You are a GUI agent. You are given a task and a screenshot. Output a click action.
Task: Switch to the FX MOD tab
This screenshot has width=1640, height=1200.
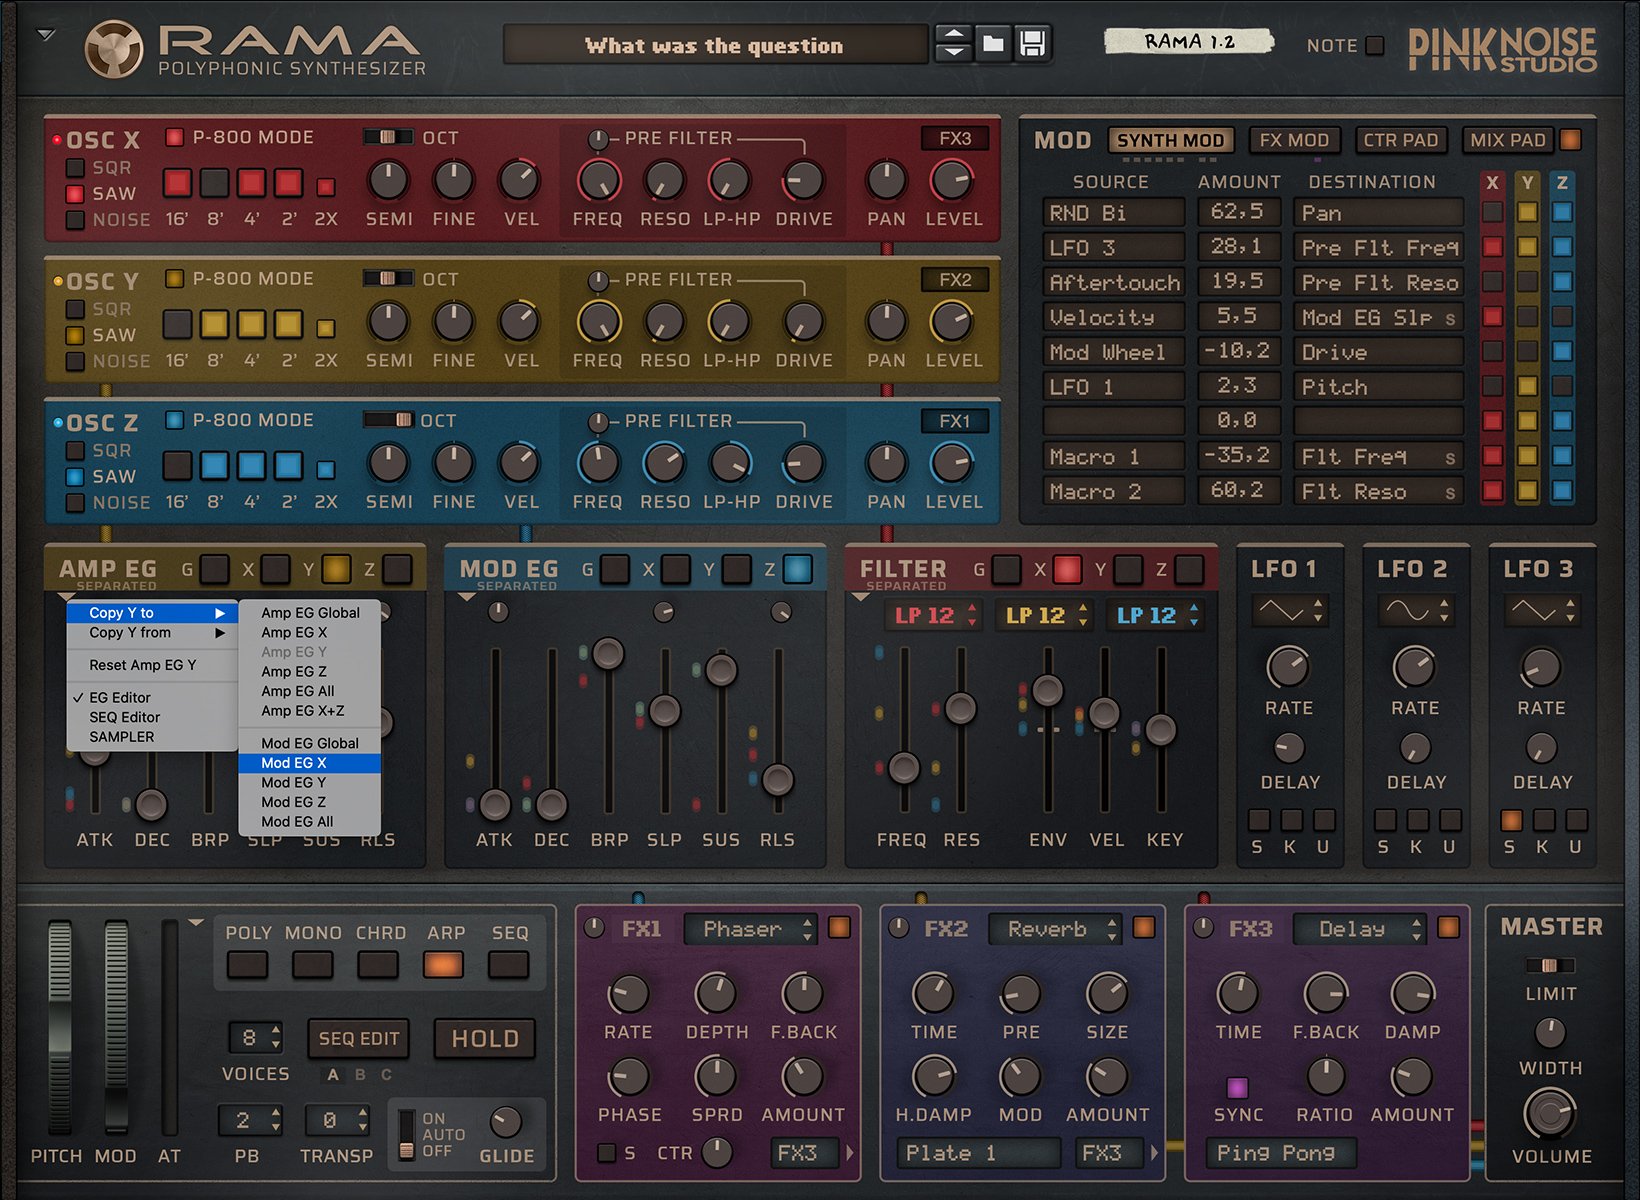1295,140
